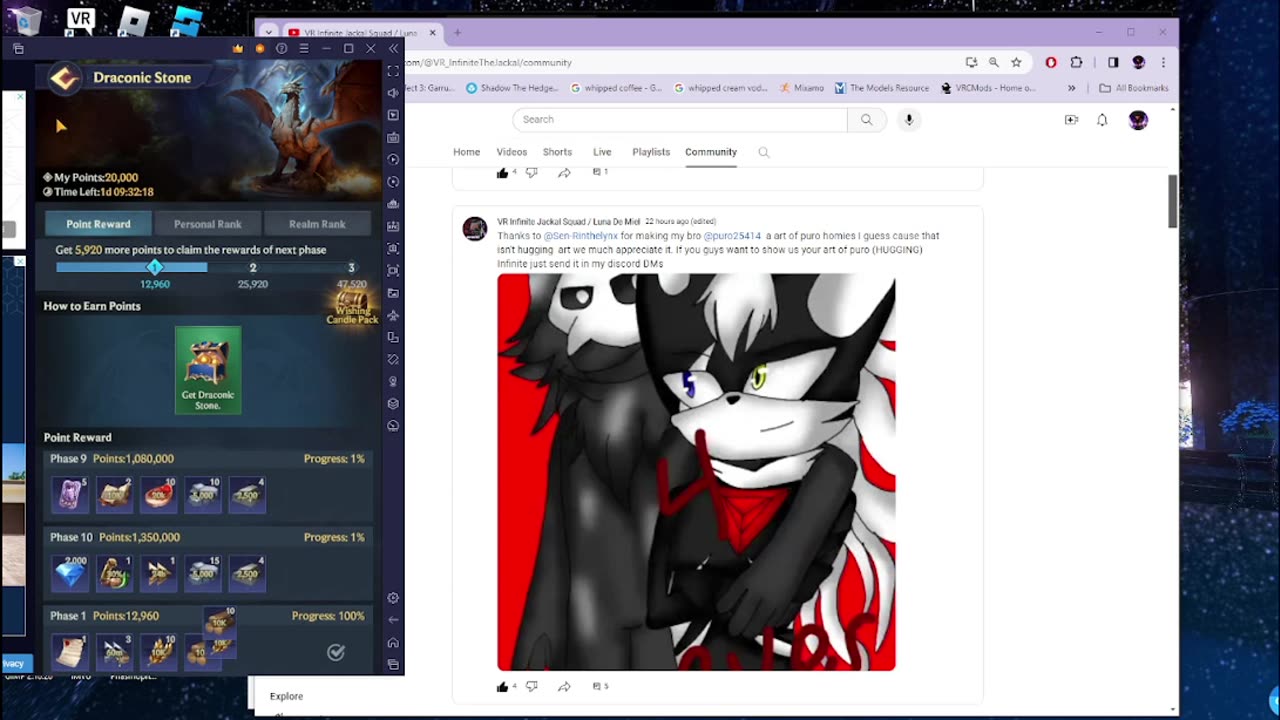
Task: Open the Chrome three-dot menu
Action: coord(1162,62)
